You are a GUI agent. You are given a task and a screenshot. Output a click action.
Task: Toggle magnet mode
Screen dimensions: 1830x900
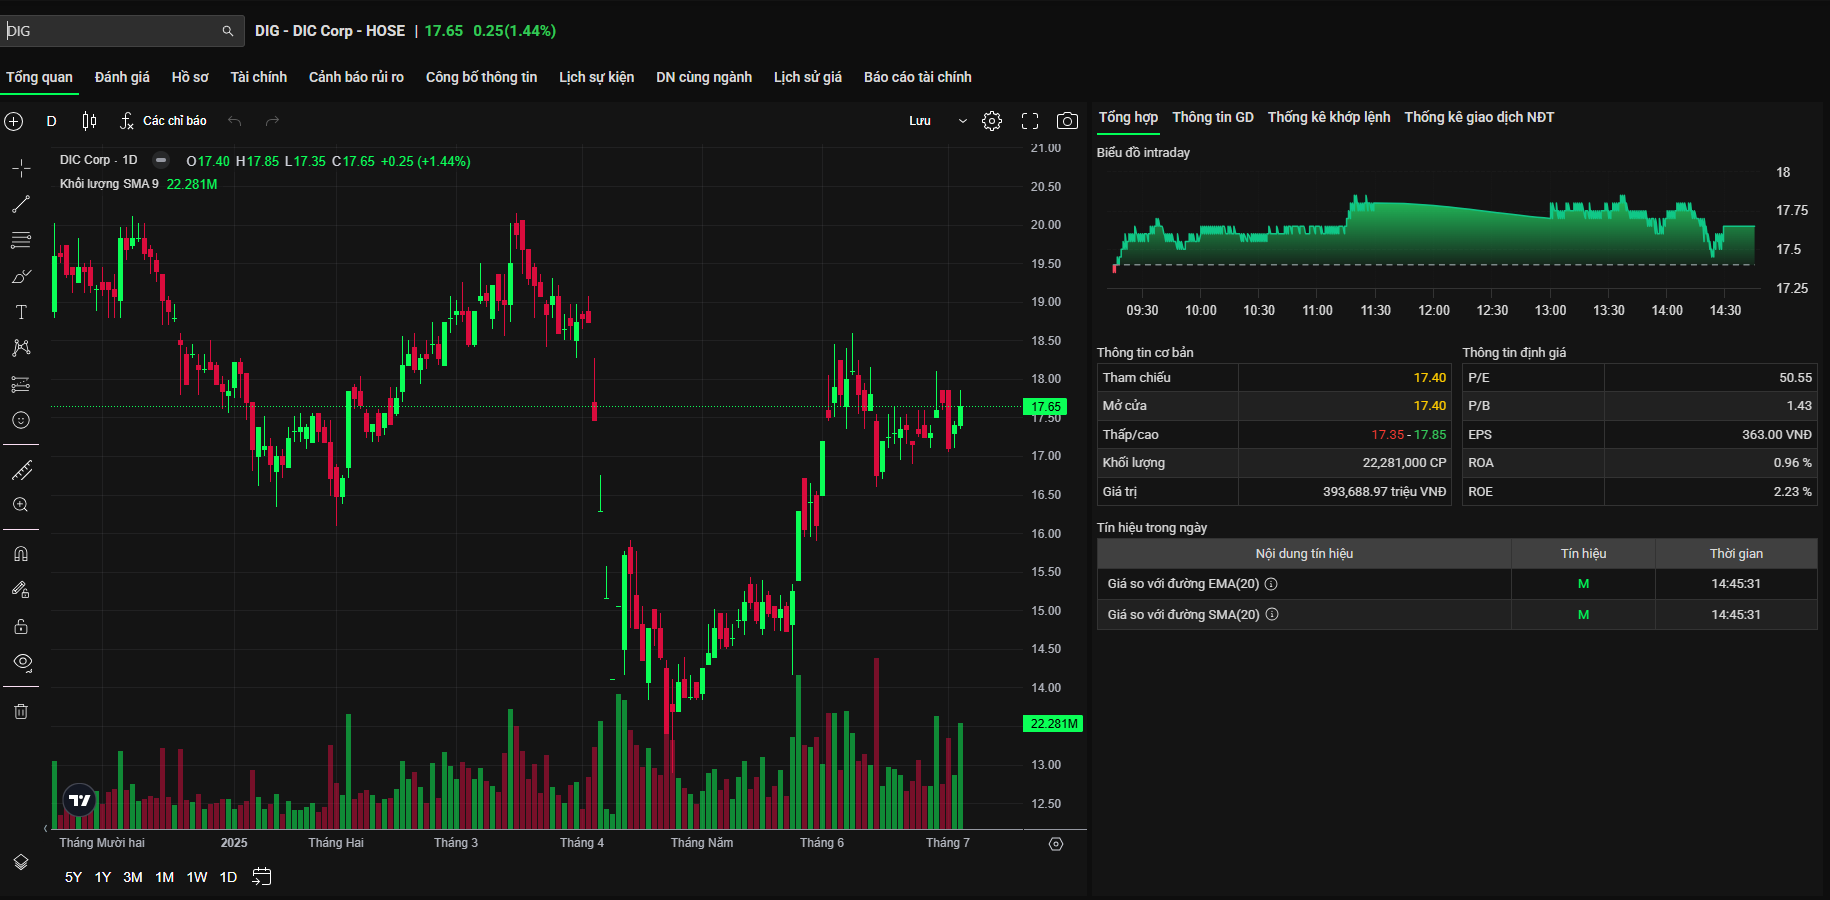pos(21,554)
